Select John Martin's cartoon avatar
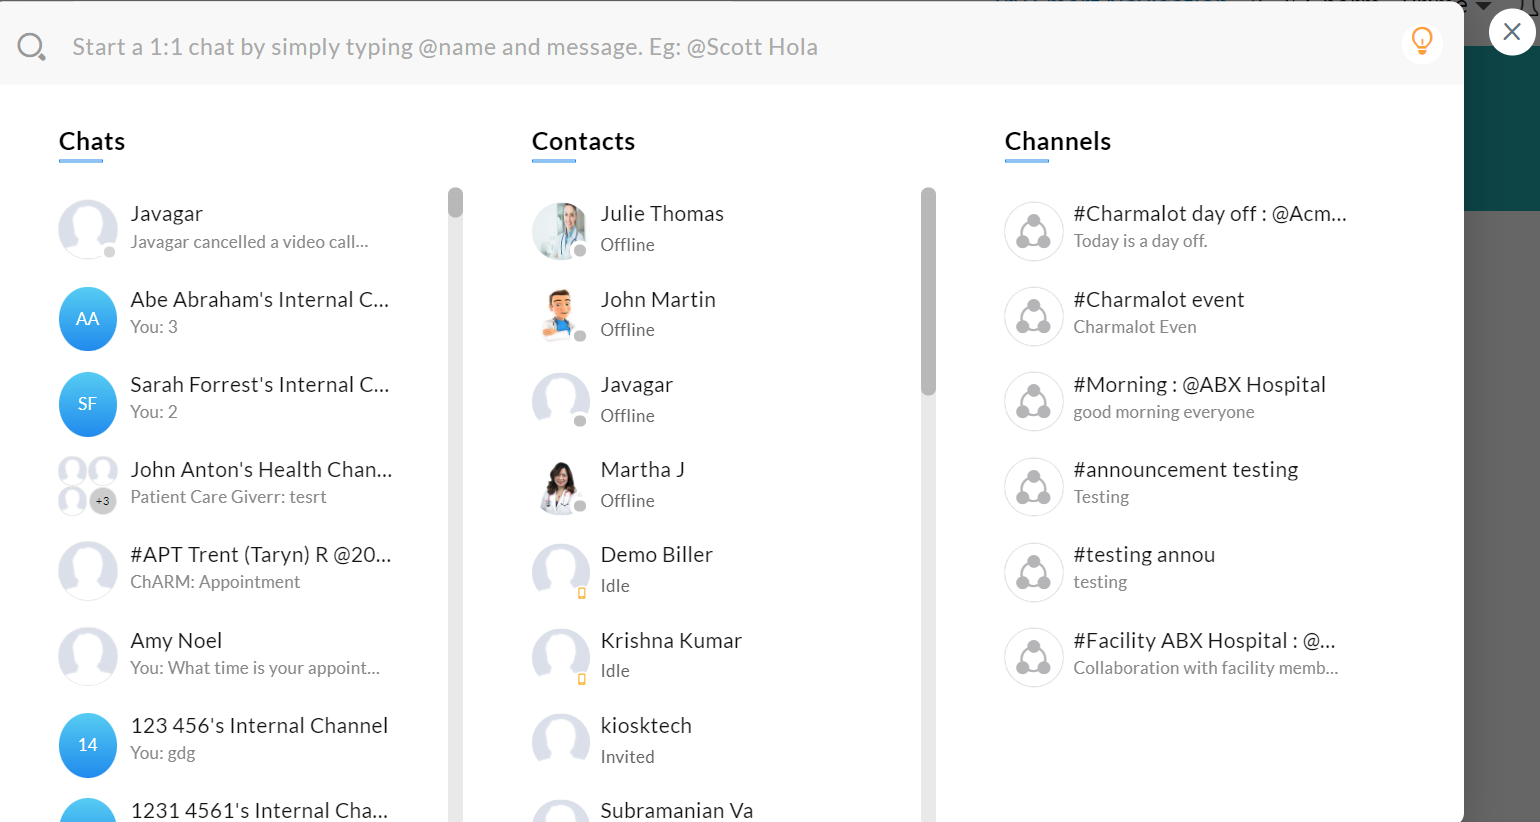The width and height of the screenshot is (1540, 822). 560,315
